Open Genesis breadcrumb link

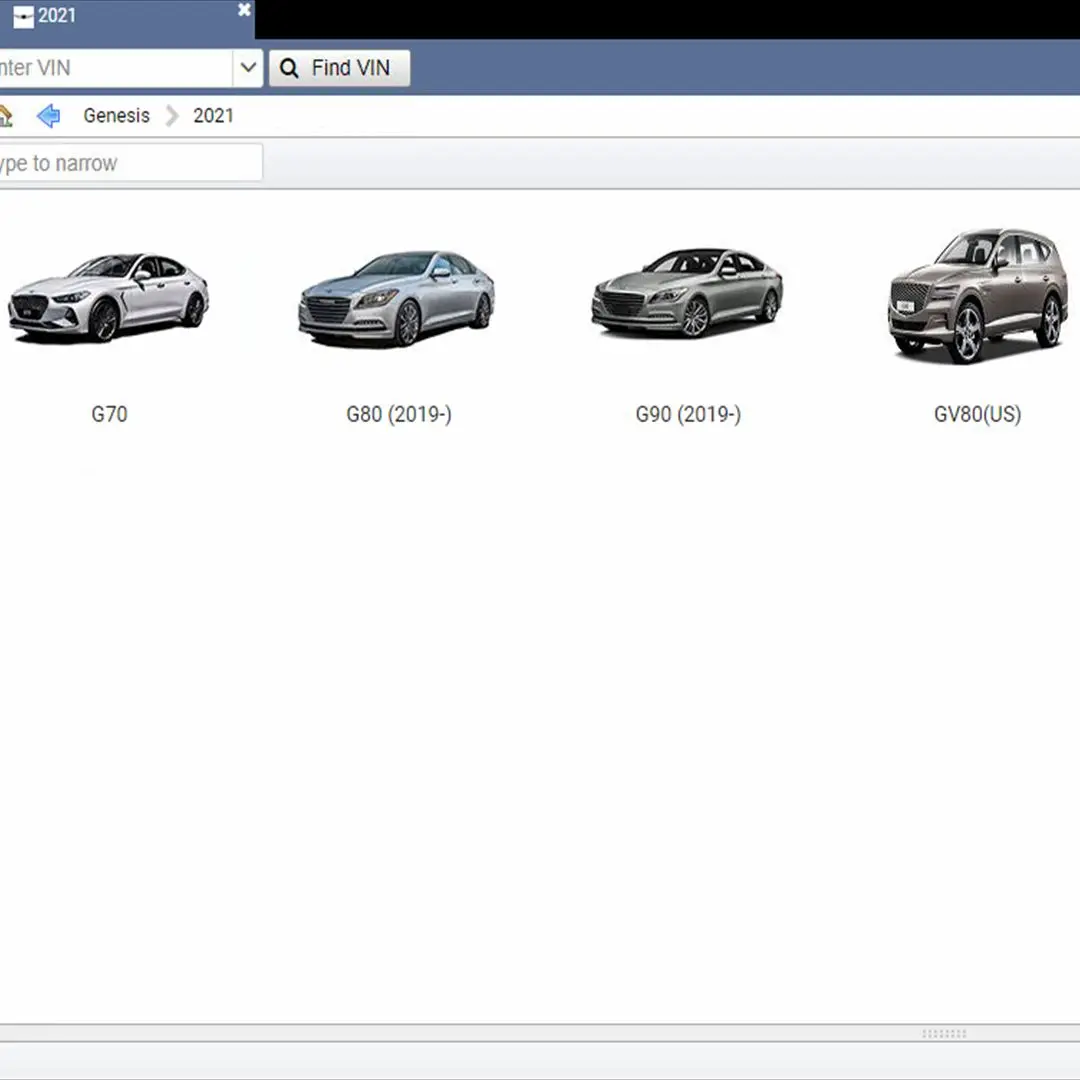pos(116,116)
